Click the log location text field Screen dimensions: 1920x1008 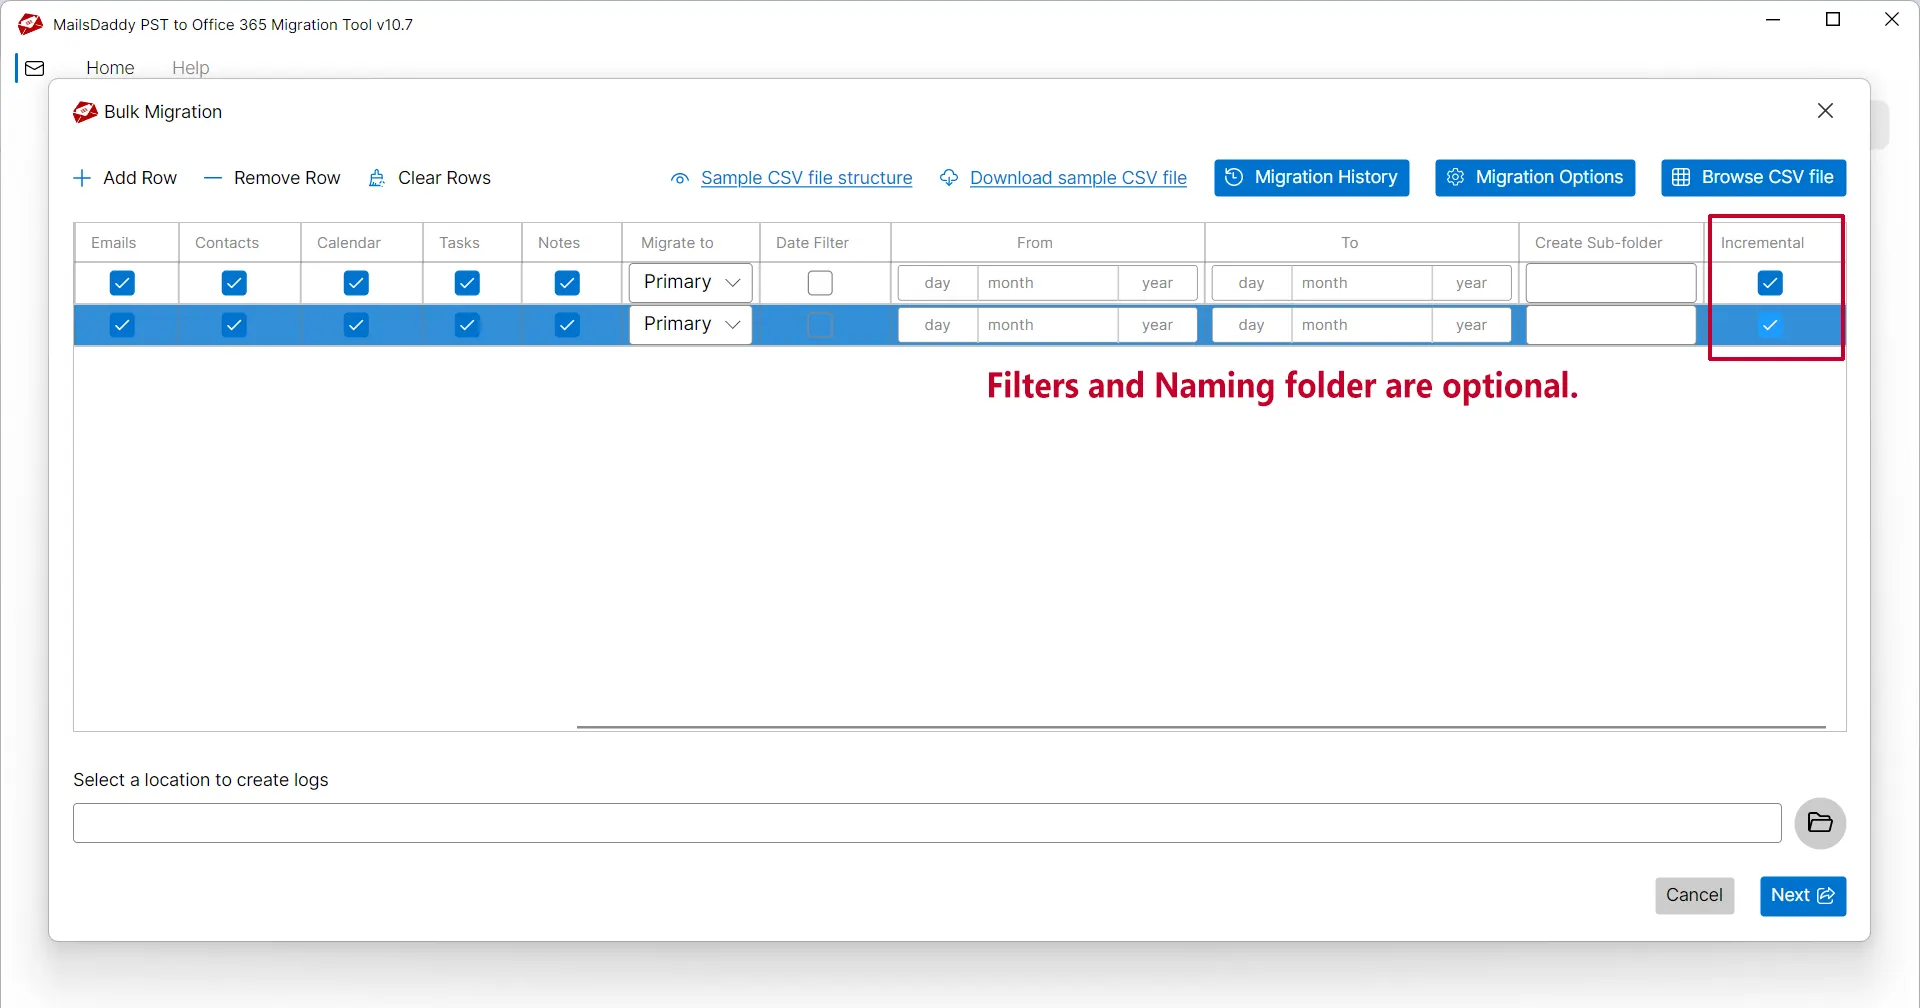pyautogui.click(x=927, y=823)
